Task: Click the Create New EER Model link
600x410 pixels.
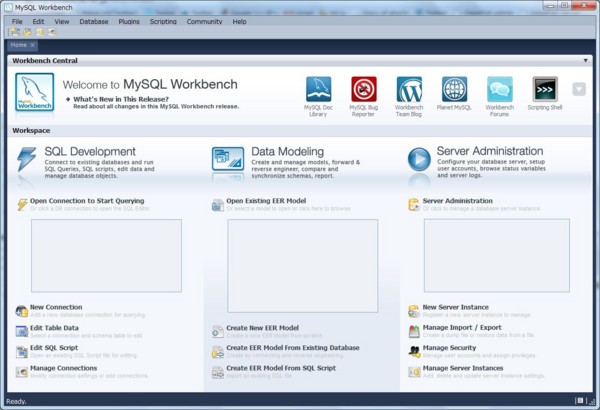Action: [x=262, y=328]
